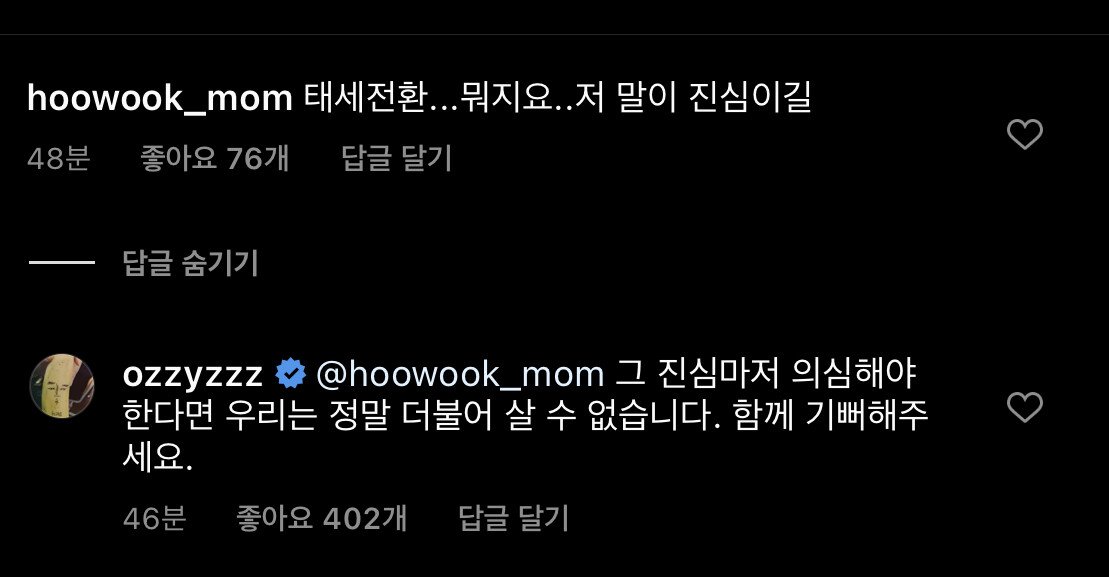Open the ozzyzzz profile picture avatar

[x=62, y=386]
